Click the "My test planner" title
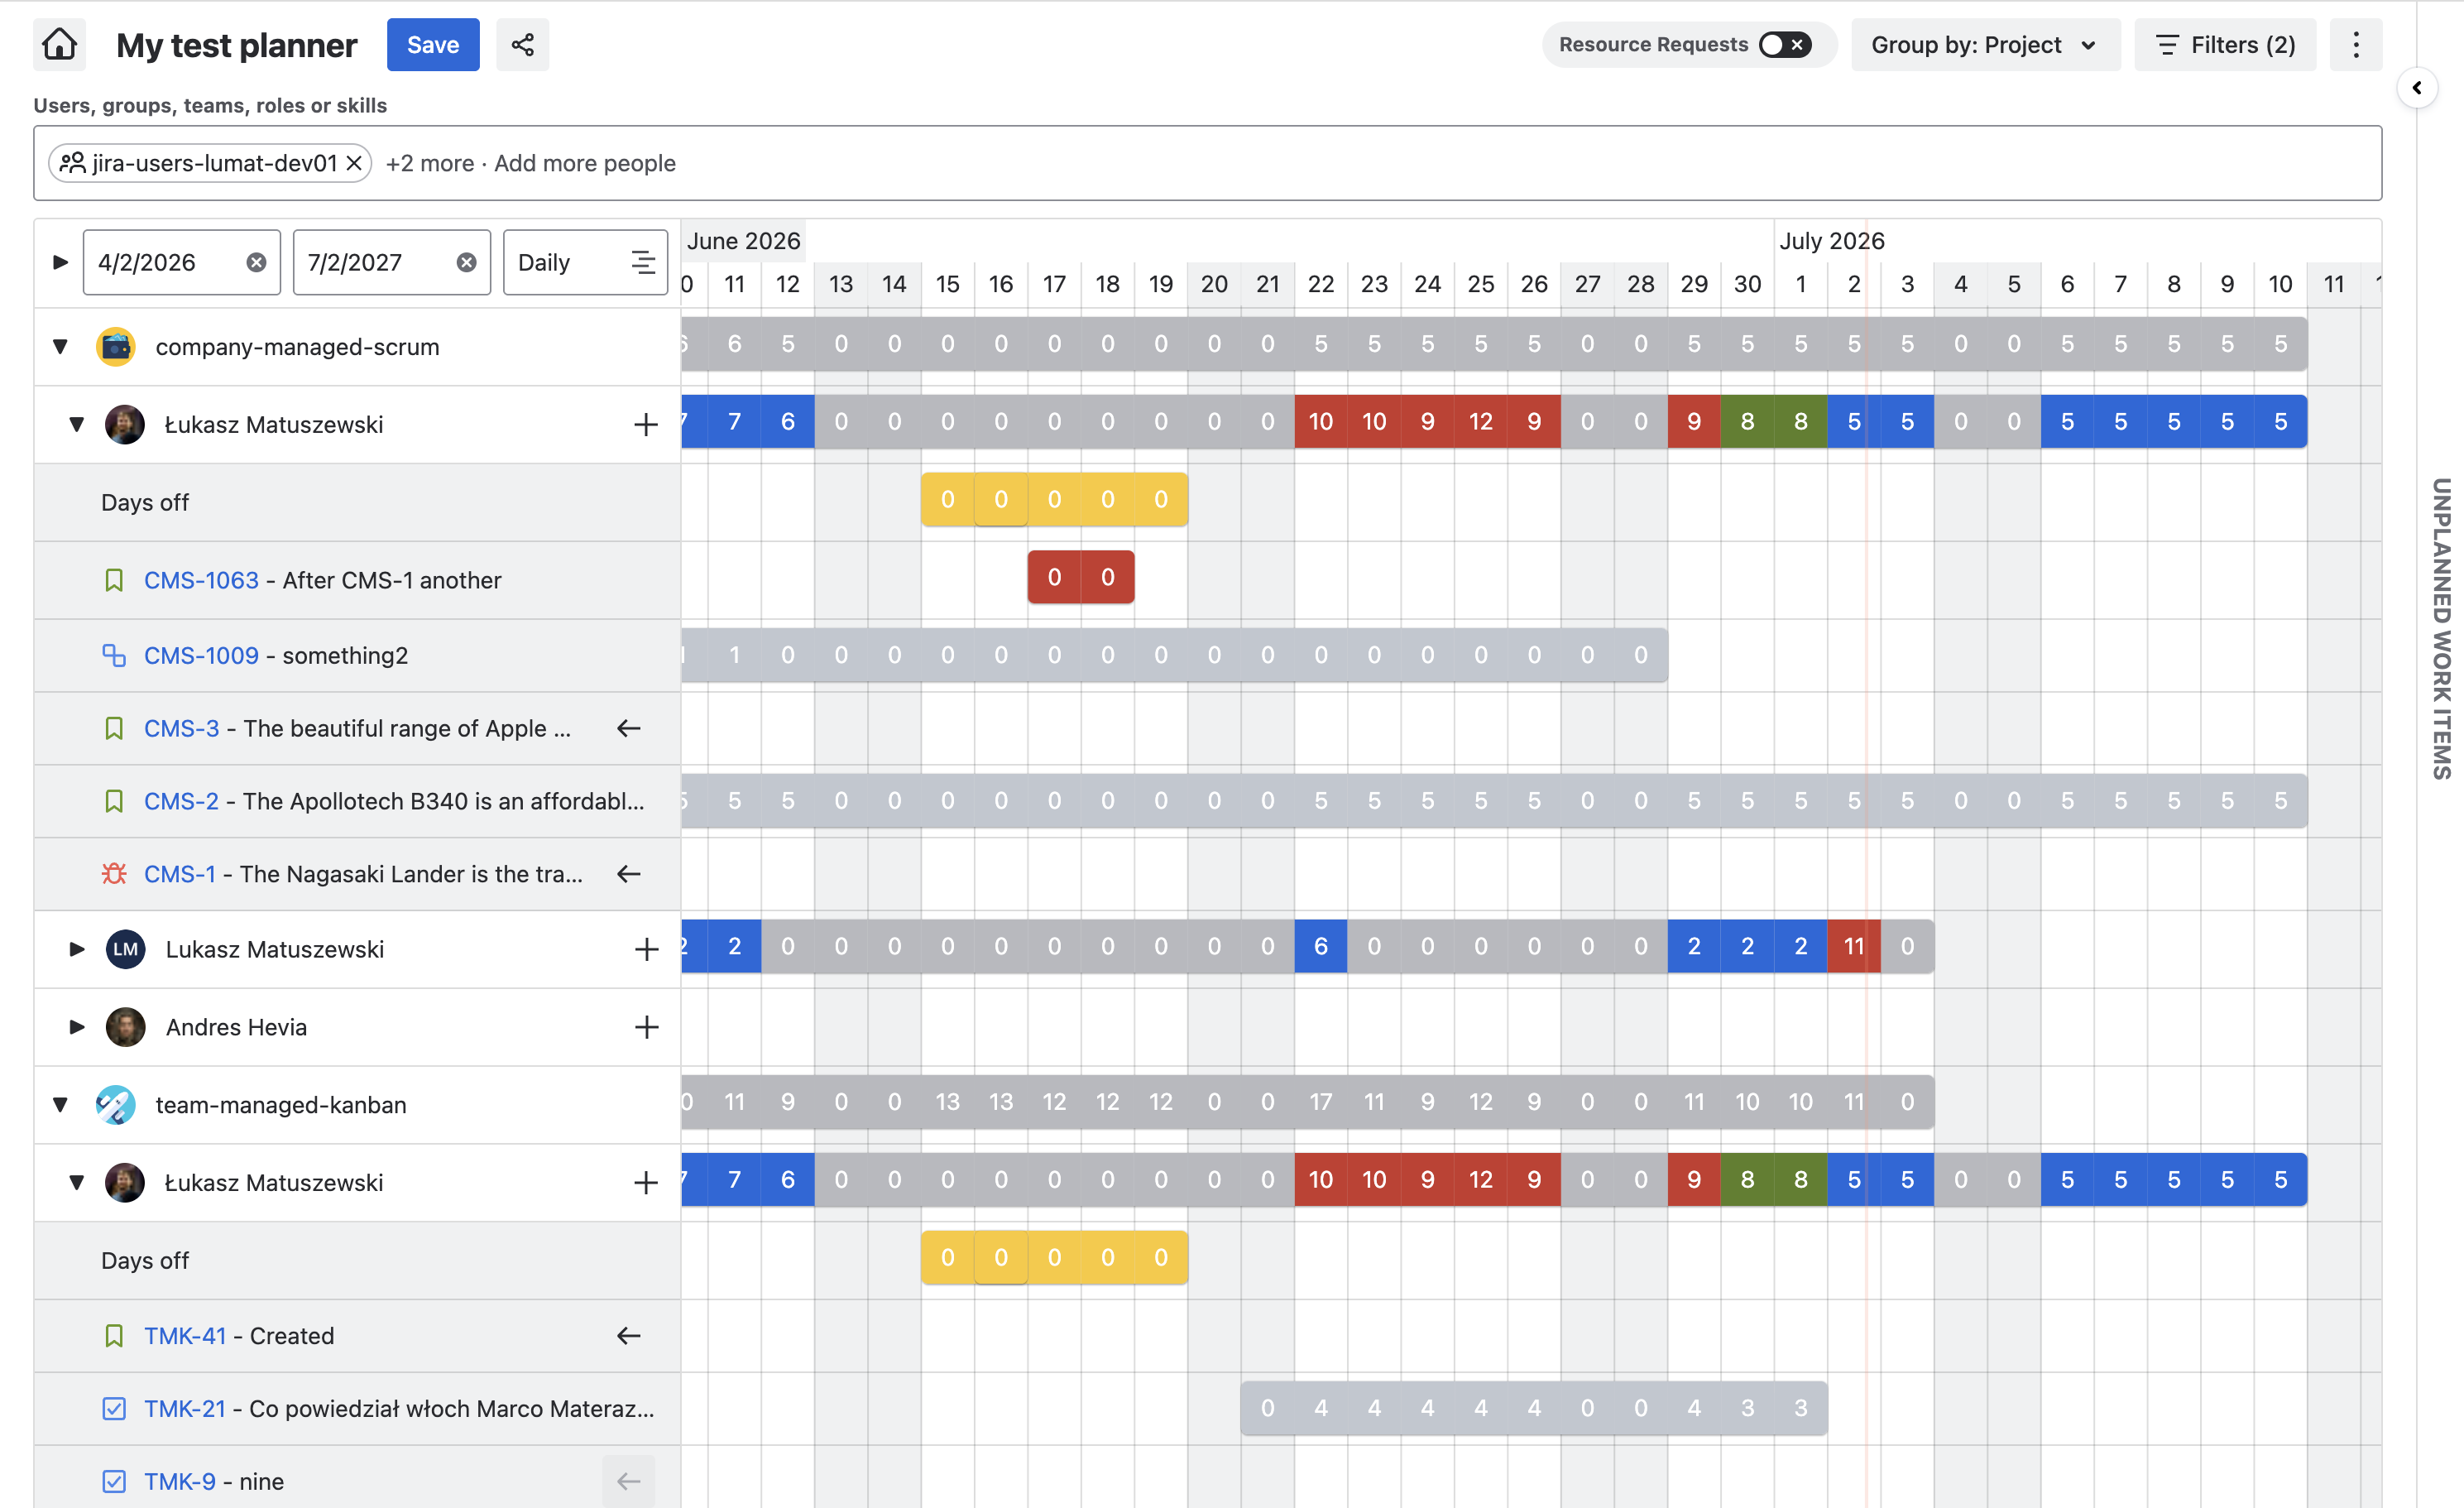 (x=236, y=45)
